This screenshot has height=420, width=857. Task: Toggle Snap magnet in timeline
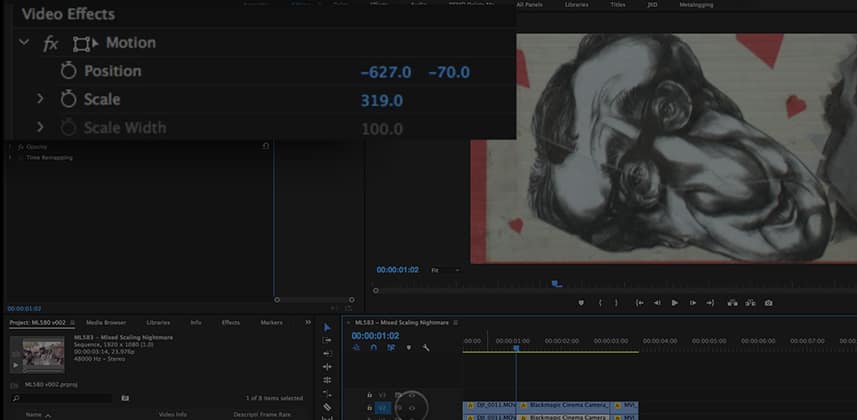[374, 348]
